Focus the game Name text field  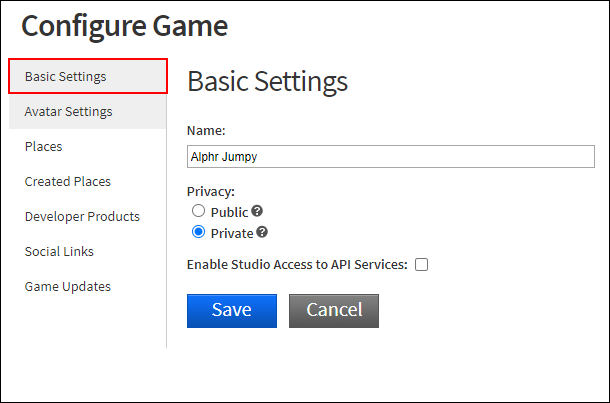coord(390,156)
